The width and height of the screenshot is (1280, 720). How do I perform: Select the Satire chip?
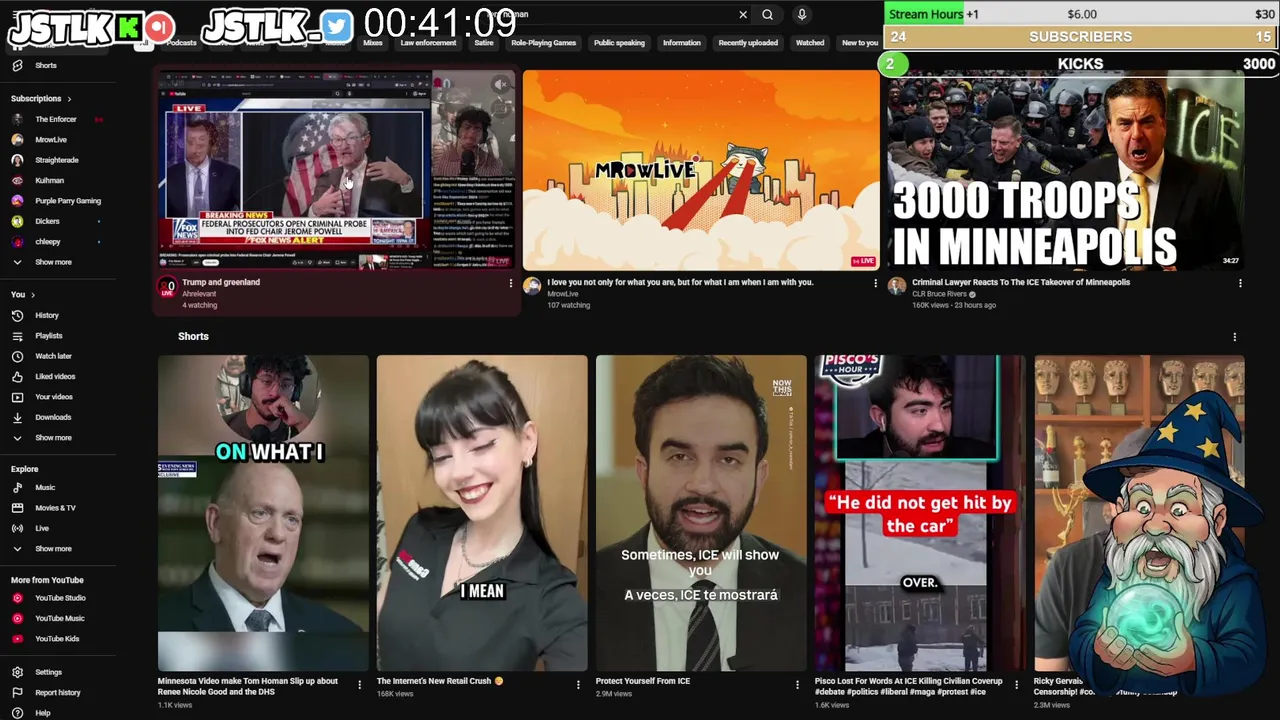[x=484, y=43]
